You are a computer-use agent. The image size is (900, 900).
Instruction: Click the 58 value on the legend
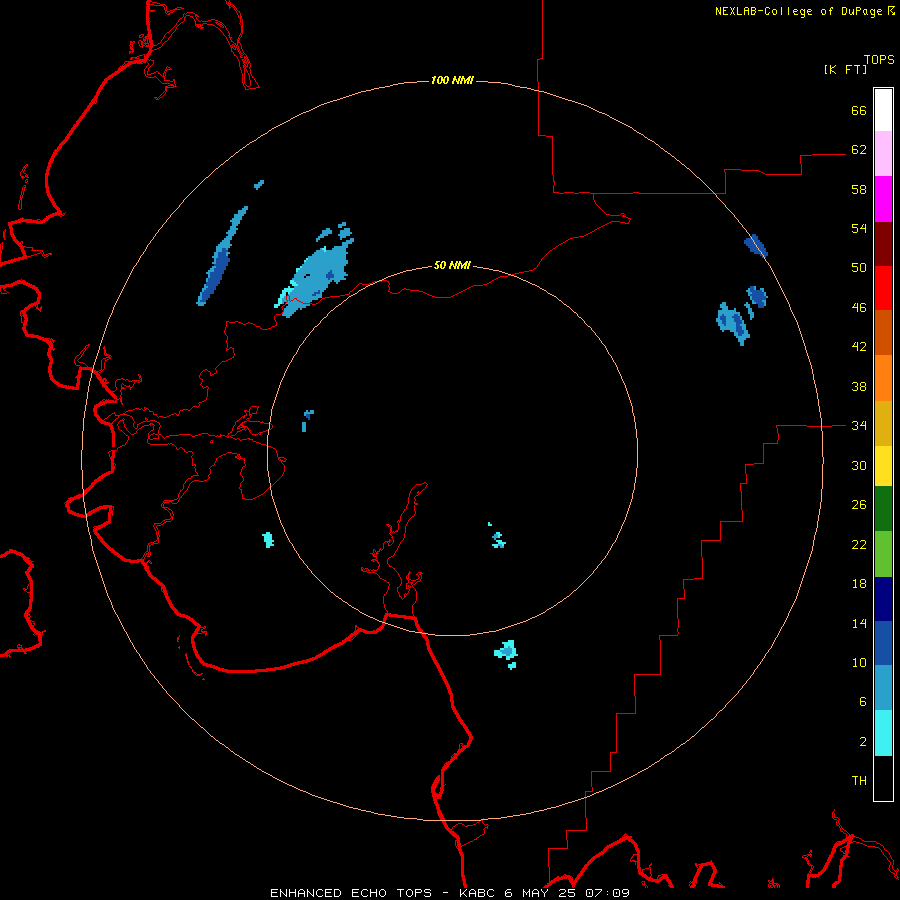point(859,189)
